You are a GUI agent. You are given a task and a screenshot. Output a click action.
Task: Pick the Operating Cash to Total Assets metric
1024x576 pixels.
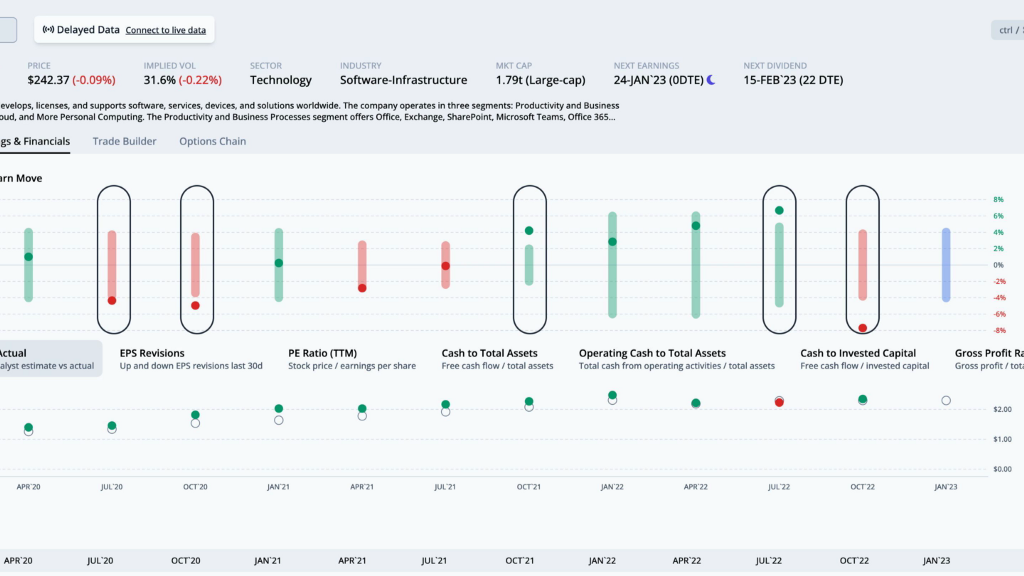(x=676, y=359)
